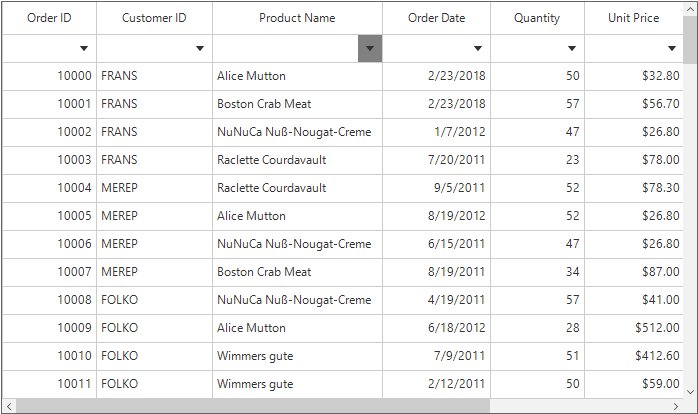Click the horizontal scrollbar thumb

pos(253,406)
